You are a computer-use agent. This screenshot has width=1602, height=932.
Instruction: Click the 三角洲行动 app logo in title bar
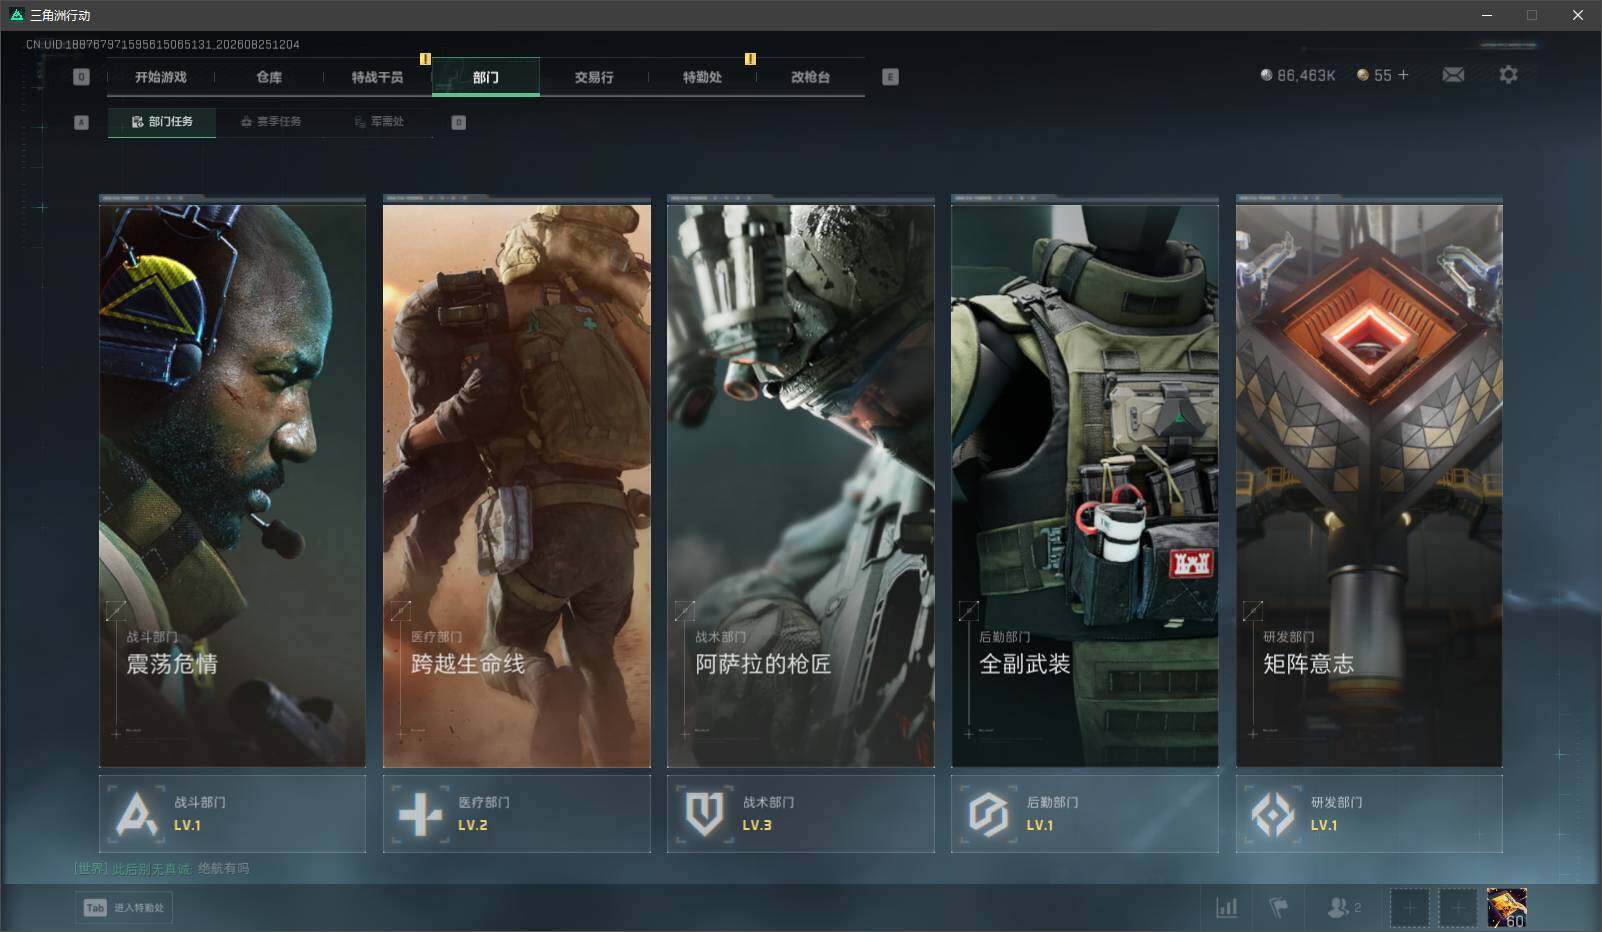[16, 15]
